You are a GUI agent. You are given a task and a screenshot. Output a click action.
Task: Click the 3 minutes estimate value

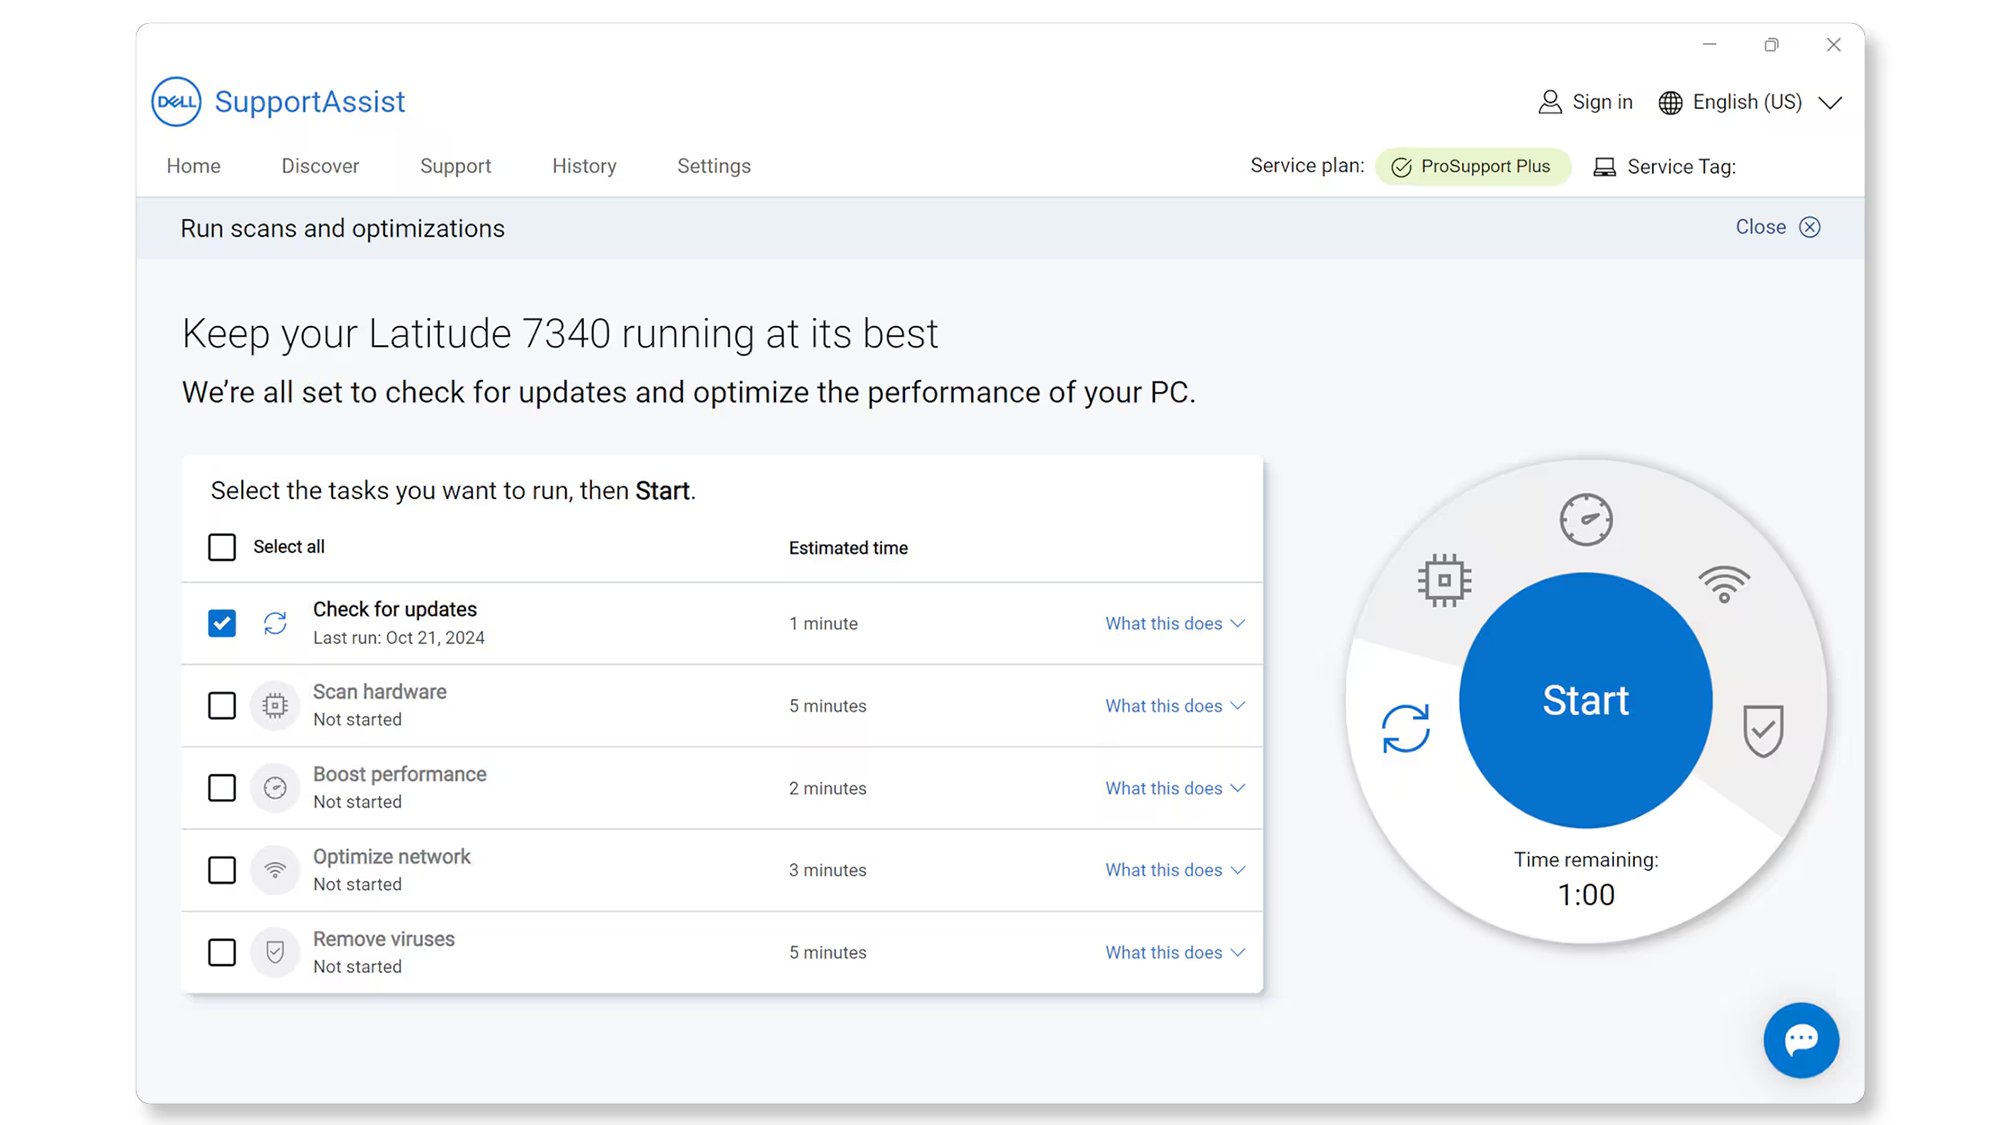(828, 870)
